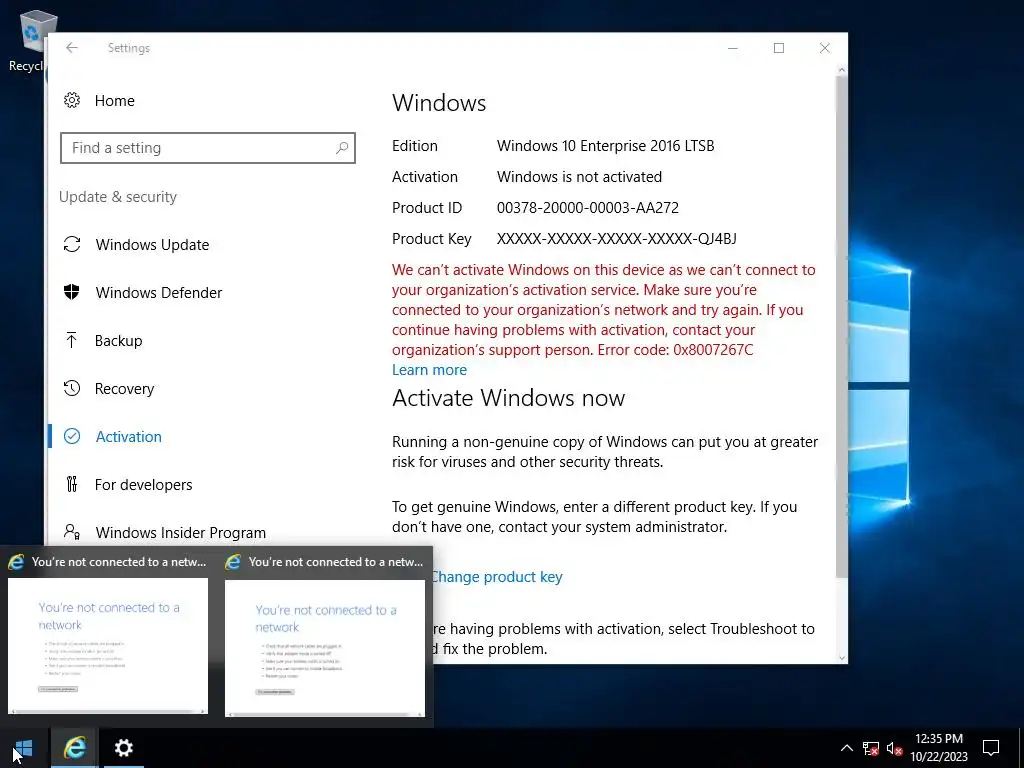Screen dimensions: 1024x768
Task: Open Recovery section
Action: click(x=124, y=389)
